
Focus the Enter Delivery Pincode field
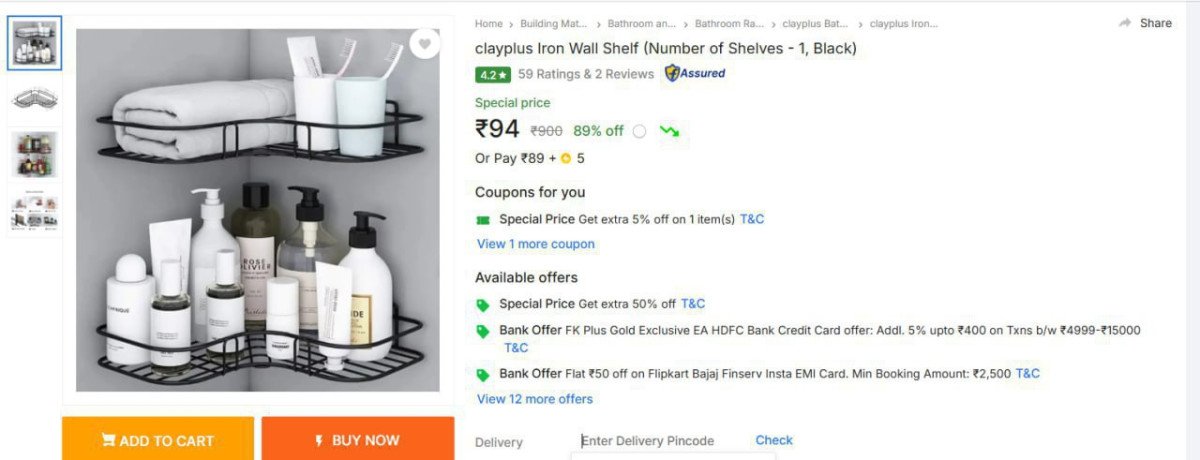coord(660,441)
